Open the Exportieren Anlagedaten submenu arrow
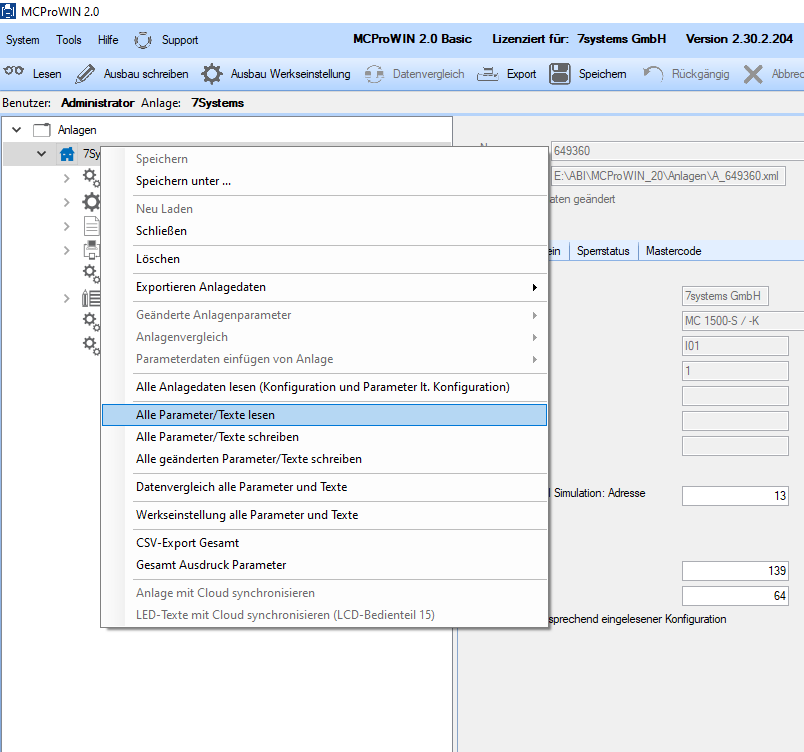Image resolution: width=804 pixels, height=752 pixels. 535,287
